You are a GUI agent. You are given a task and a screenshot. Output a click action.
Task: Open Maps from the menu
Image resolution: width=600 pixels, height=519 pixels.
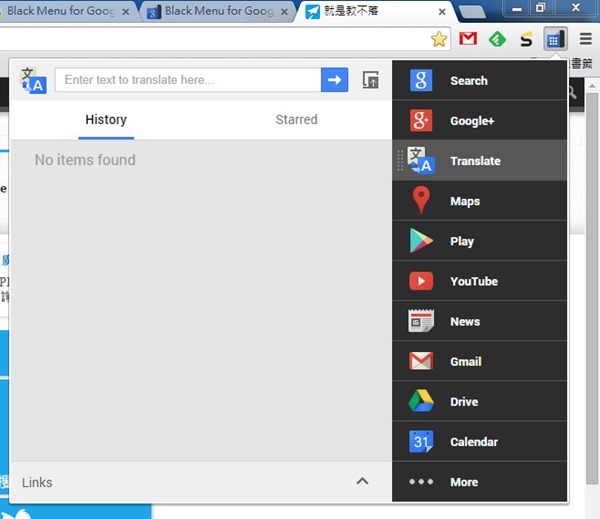pos(479,201)
